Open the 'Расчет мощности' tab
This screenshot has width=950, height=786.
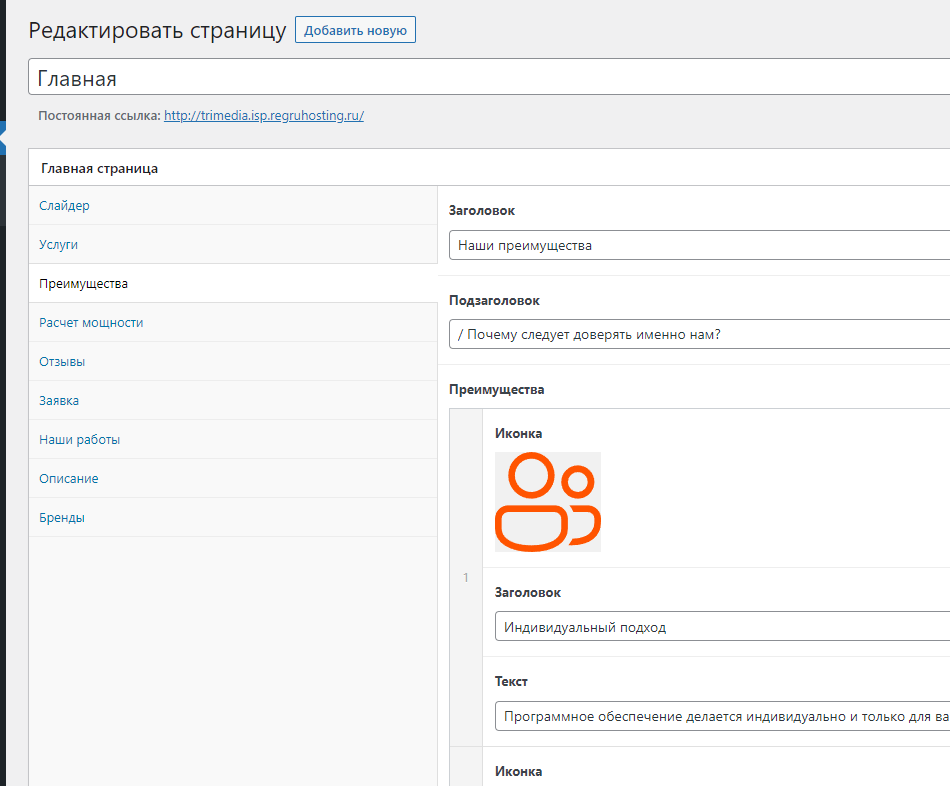click(233, 322)
